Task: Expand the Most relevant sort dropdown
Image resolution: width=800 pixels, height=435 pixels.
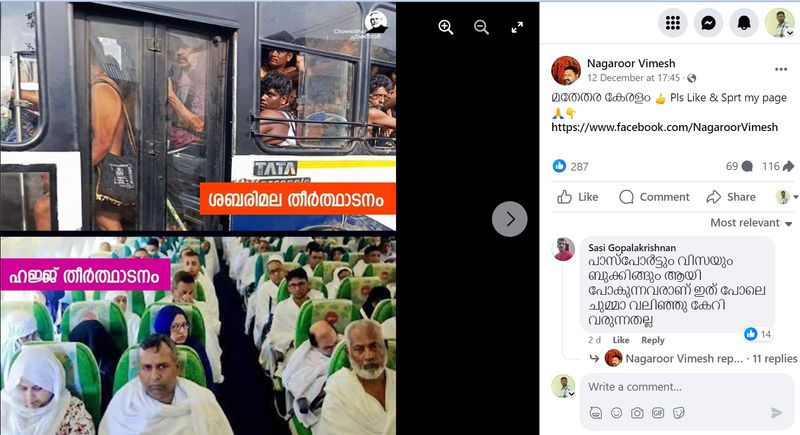Action: click(751, 223)
